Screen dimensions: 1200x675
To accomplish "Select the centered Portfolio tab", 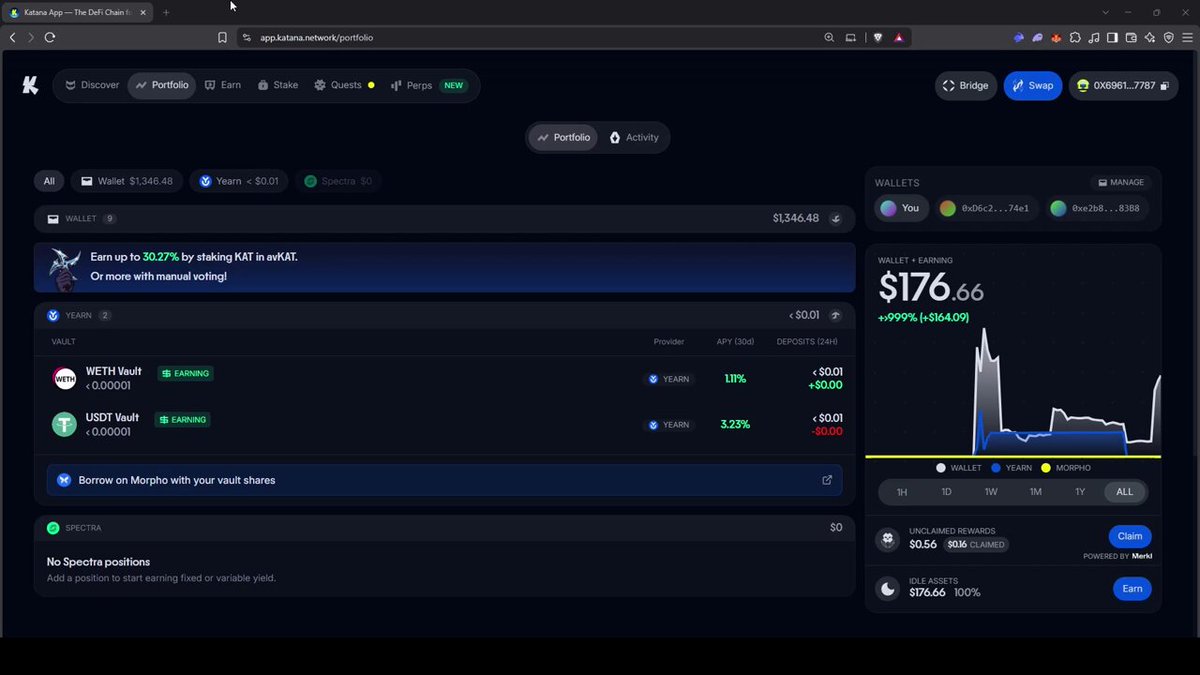I will click(564, 137).
